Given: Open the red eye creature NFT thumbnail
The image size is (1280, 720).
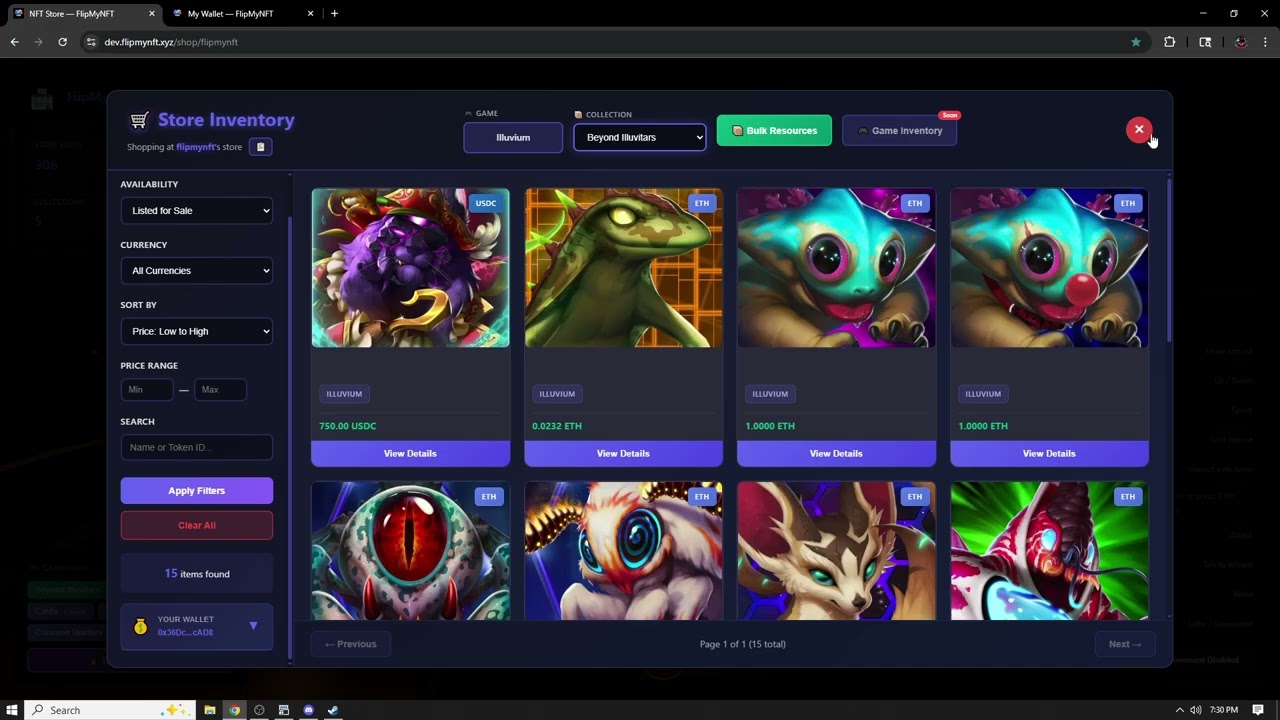Looking at the screenshot, I should pos(410,551).
